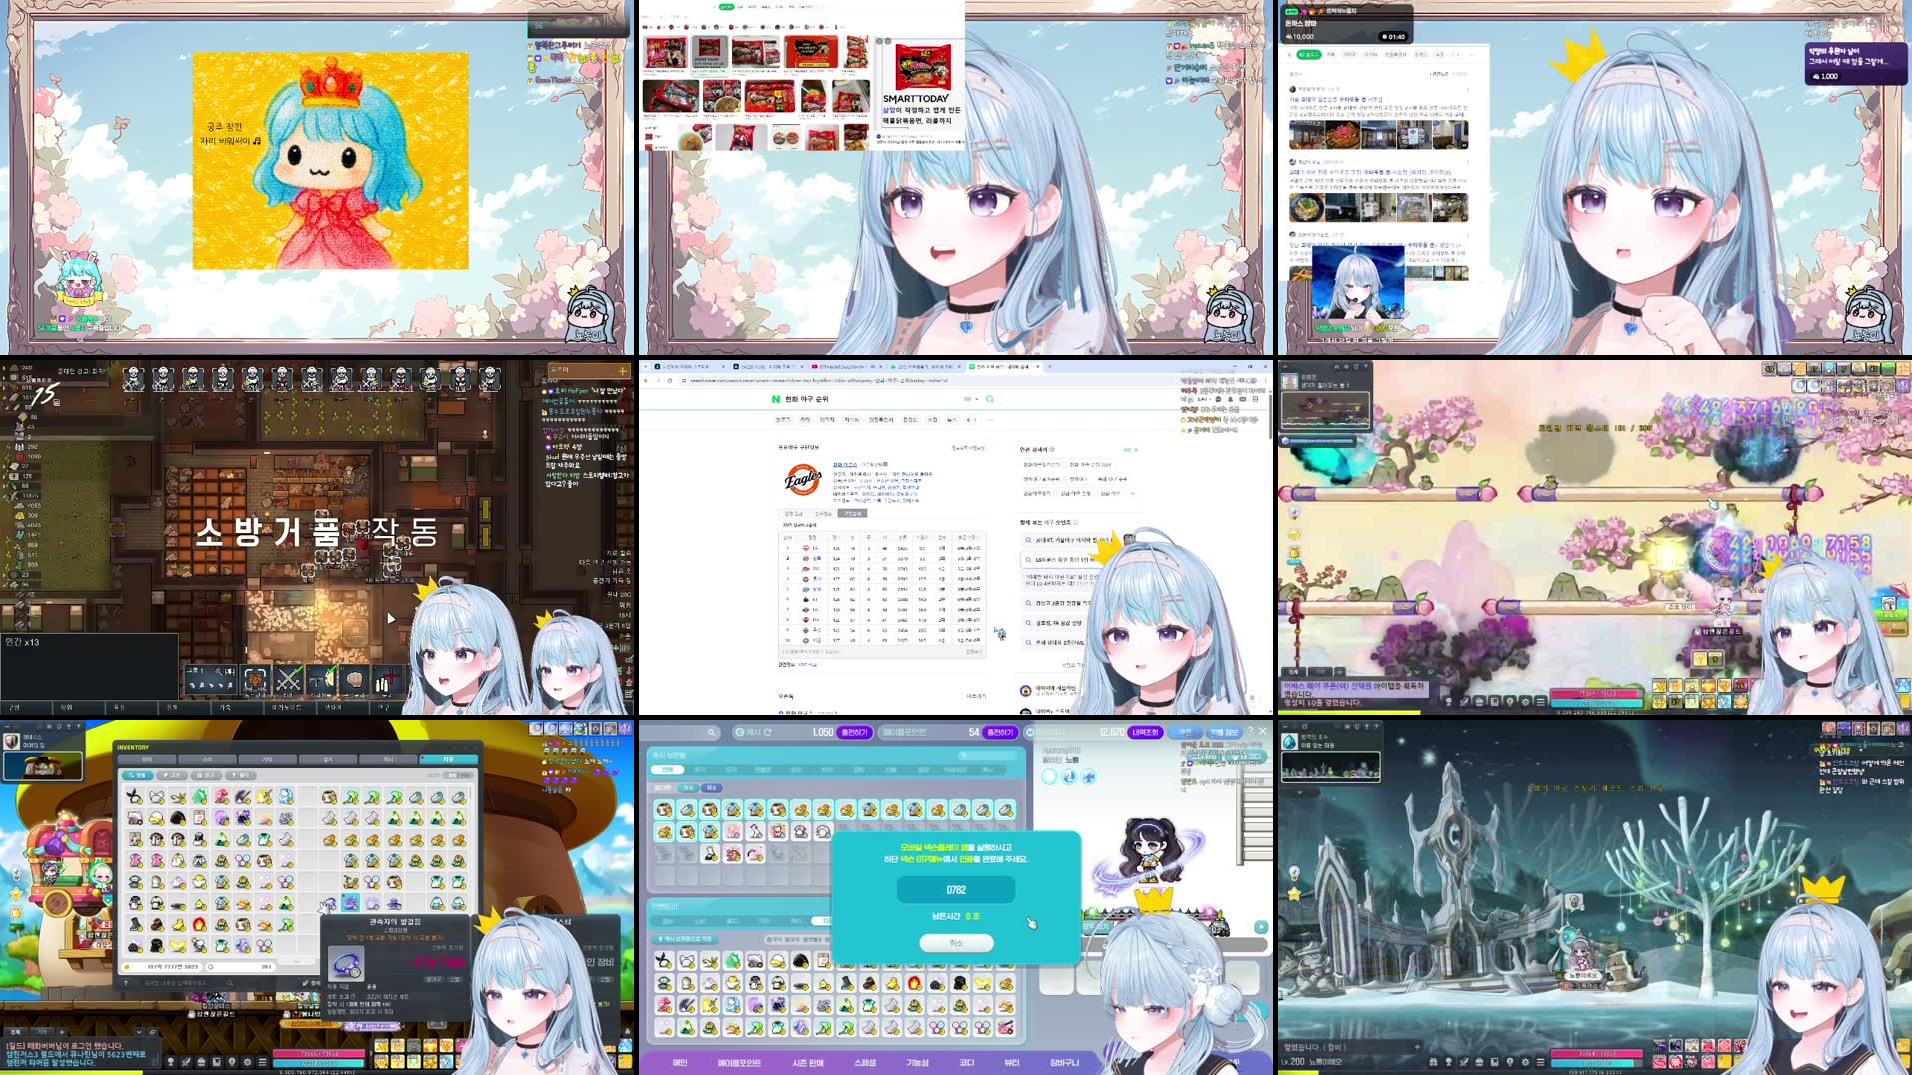
Task: Open the 소비 inventory tab
Action: 207,759
